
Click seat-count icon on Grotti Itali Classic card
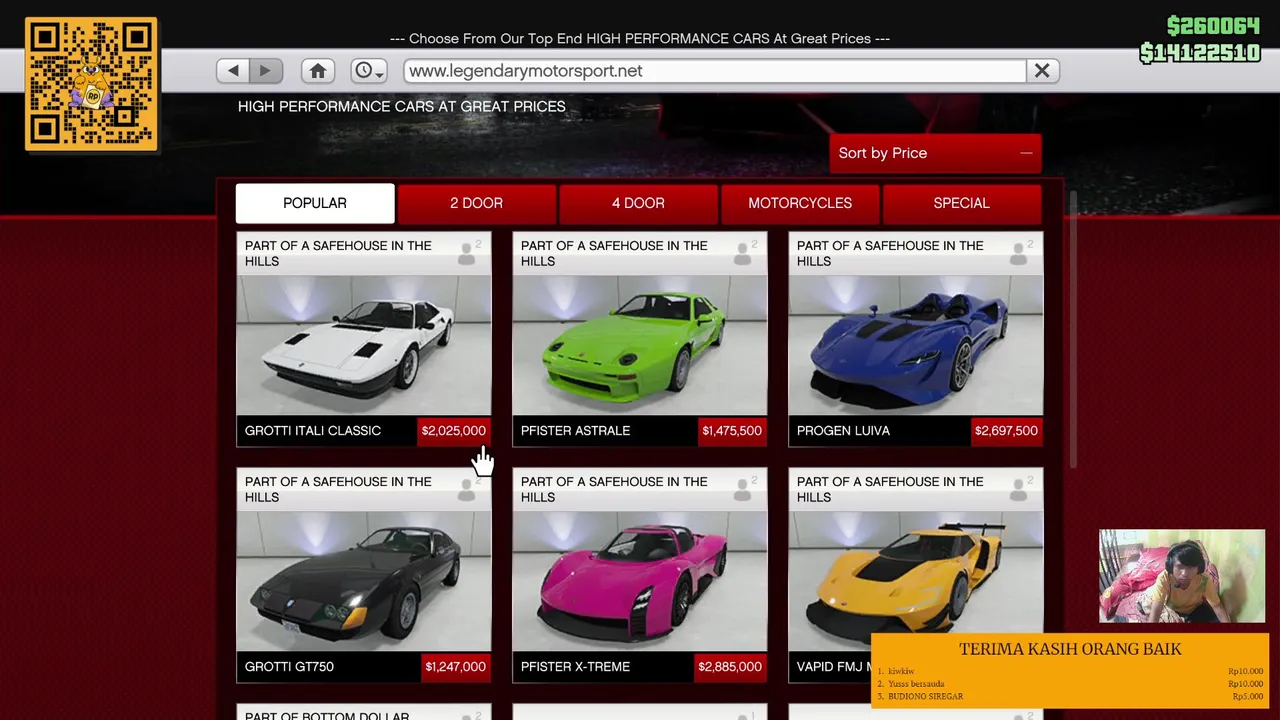468,253
